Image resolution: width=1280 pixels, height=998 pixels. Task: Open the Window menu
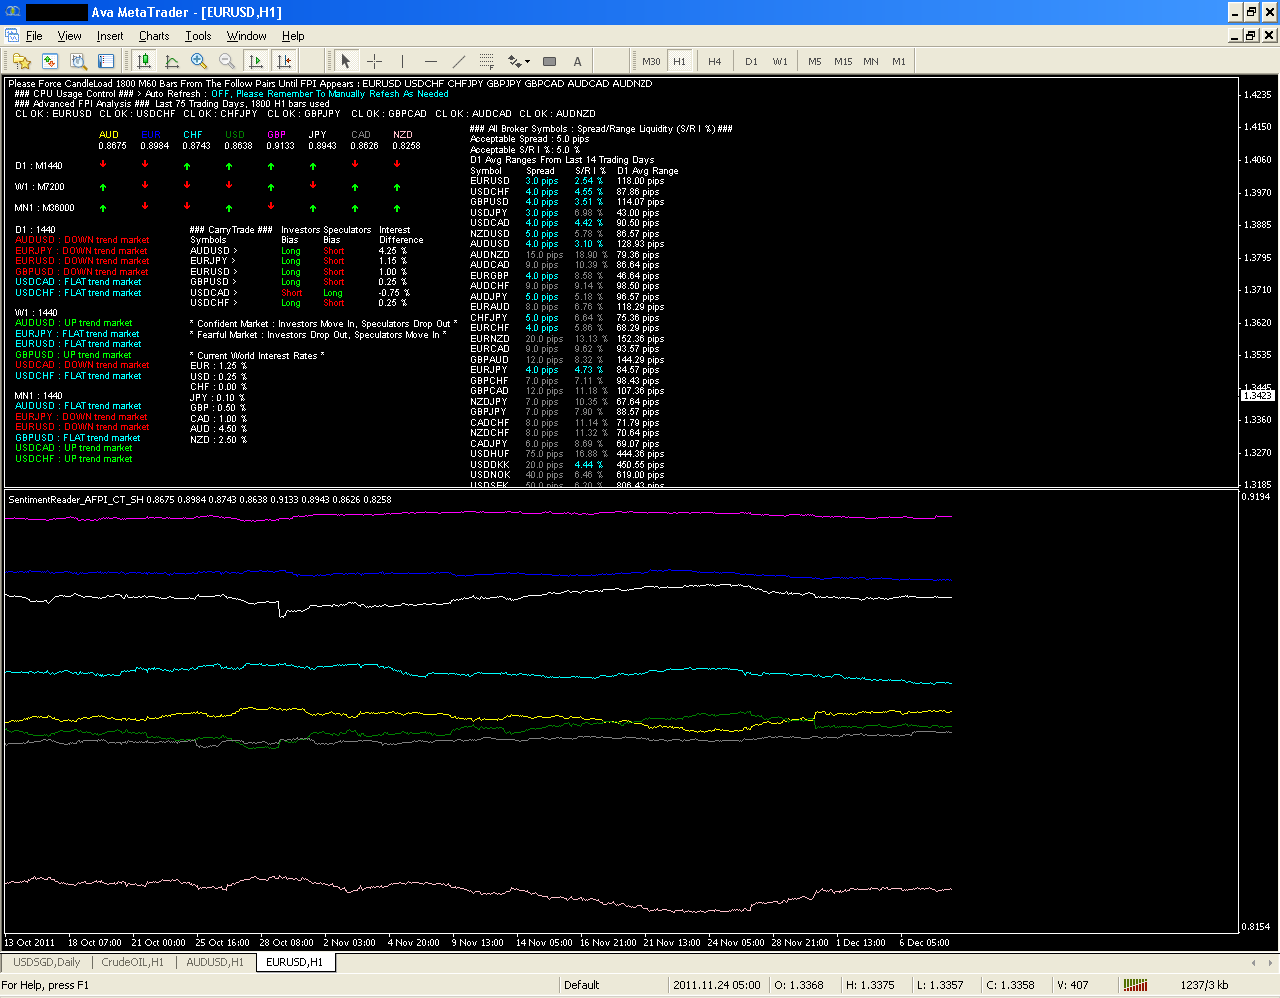coord(246,36)
